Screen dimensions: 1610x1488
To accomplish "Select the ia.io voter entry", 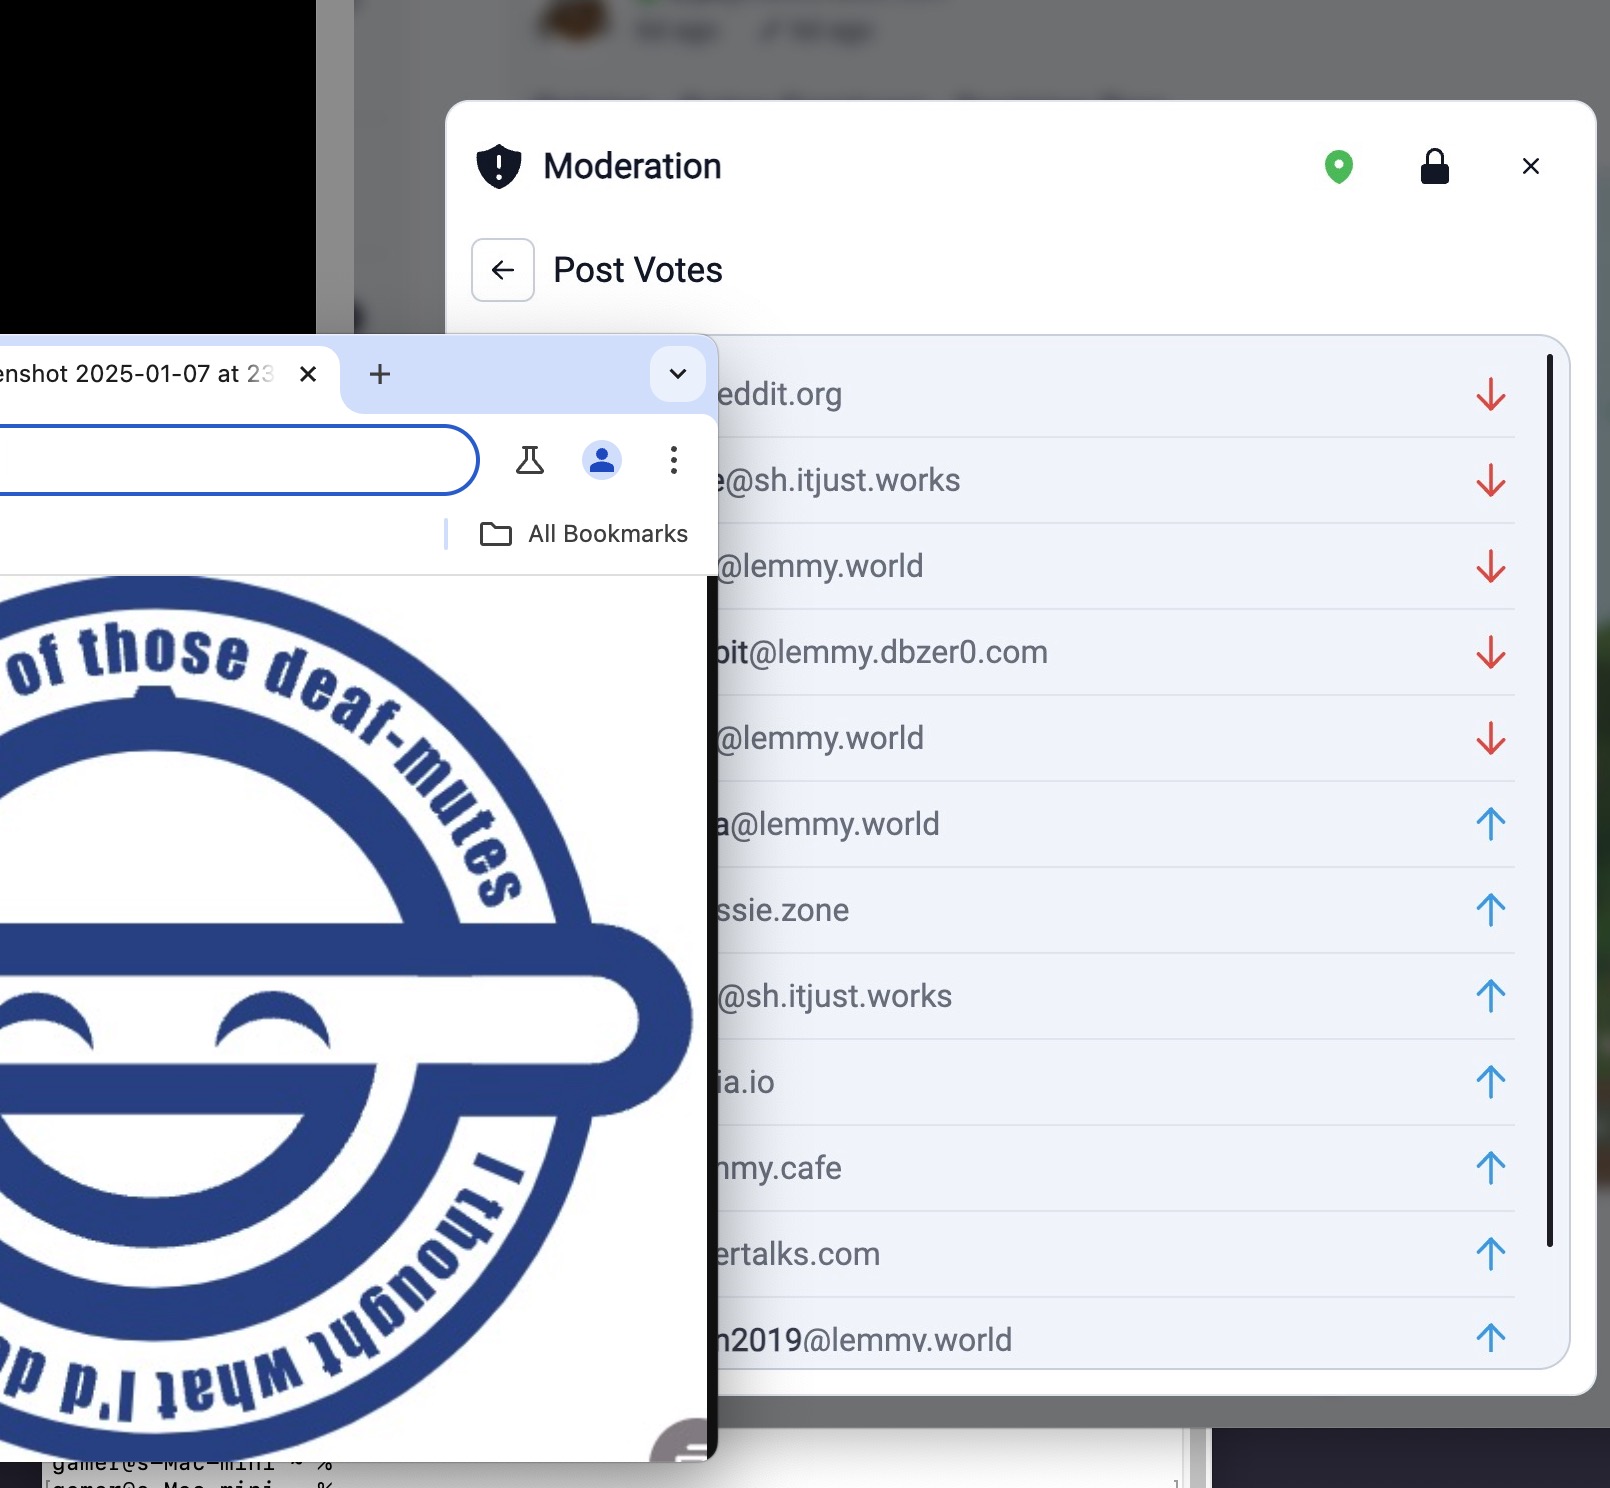I will click(x=1115, y=1082).
